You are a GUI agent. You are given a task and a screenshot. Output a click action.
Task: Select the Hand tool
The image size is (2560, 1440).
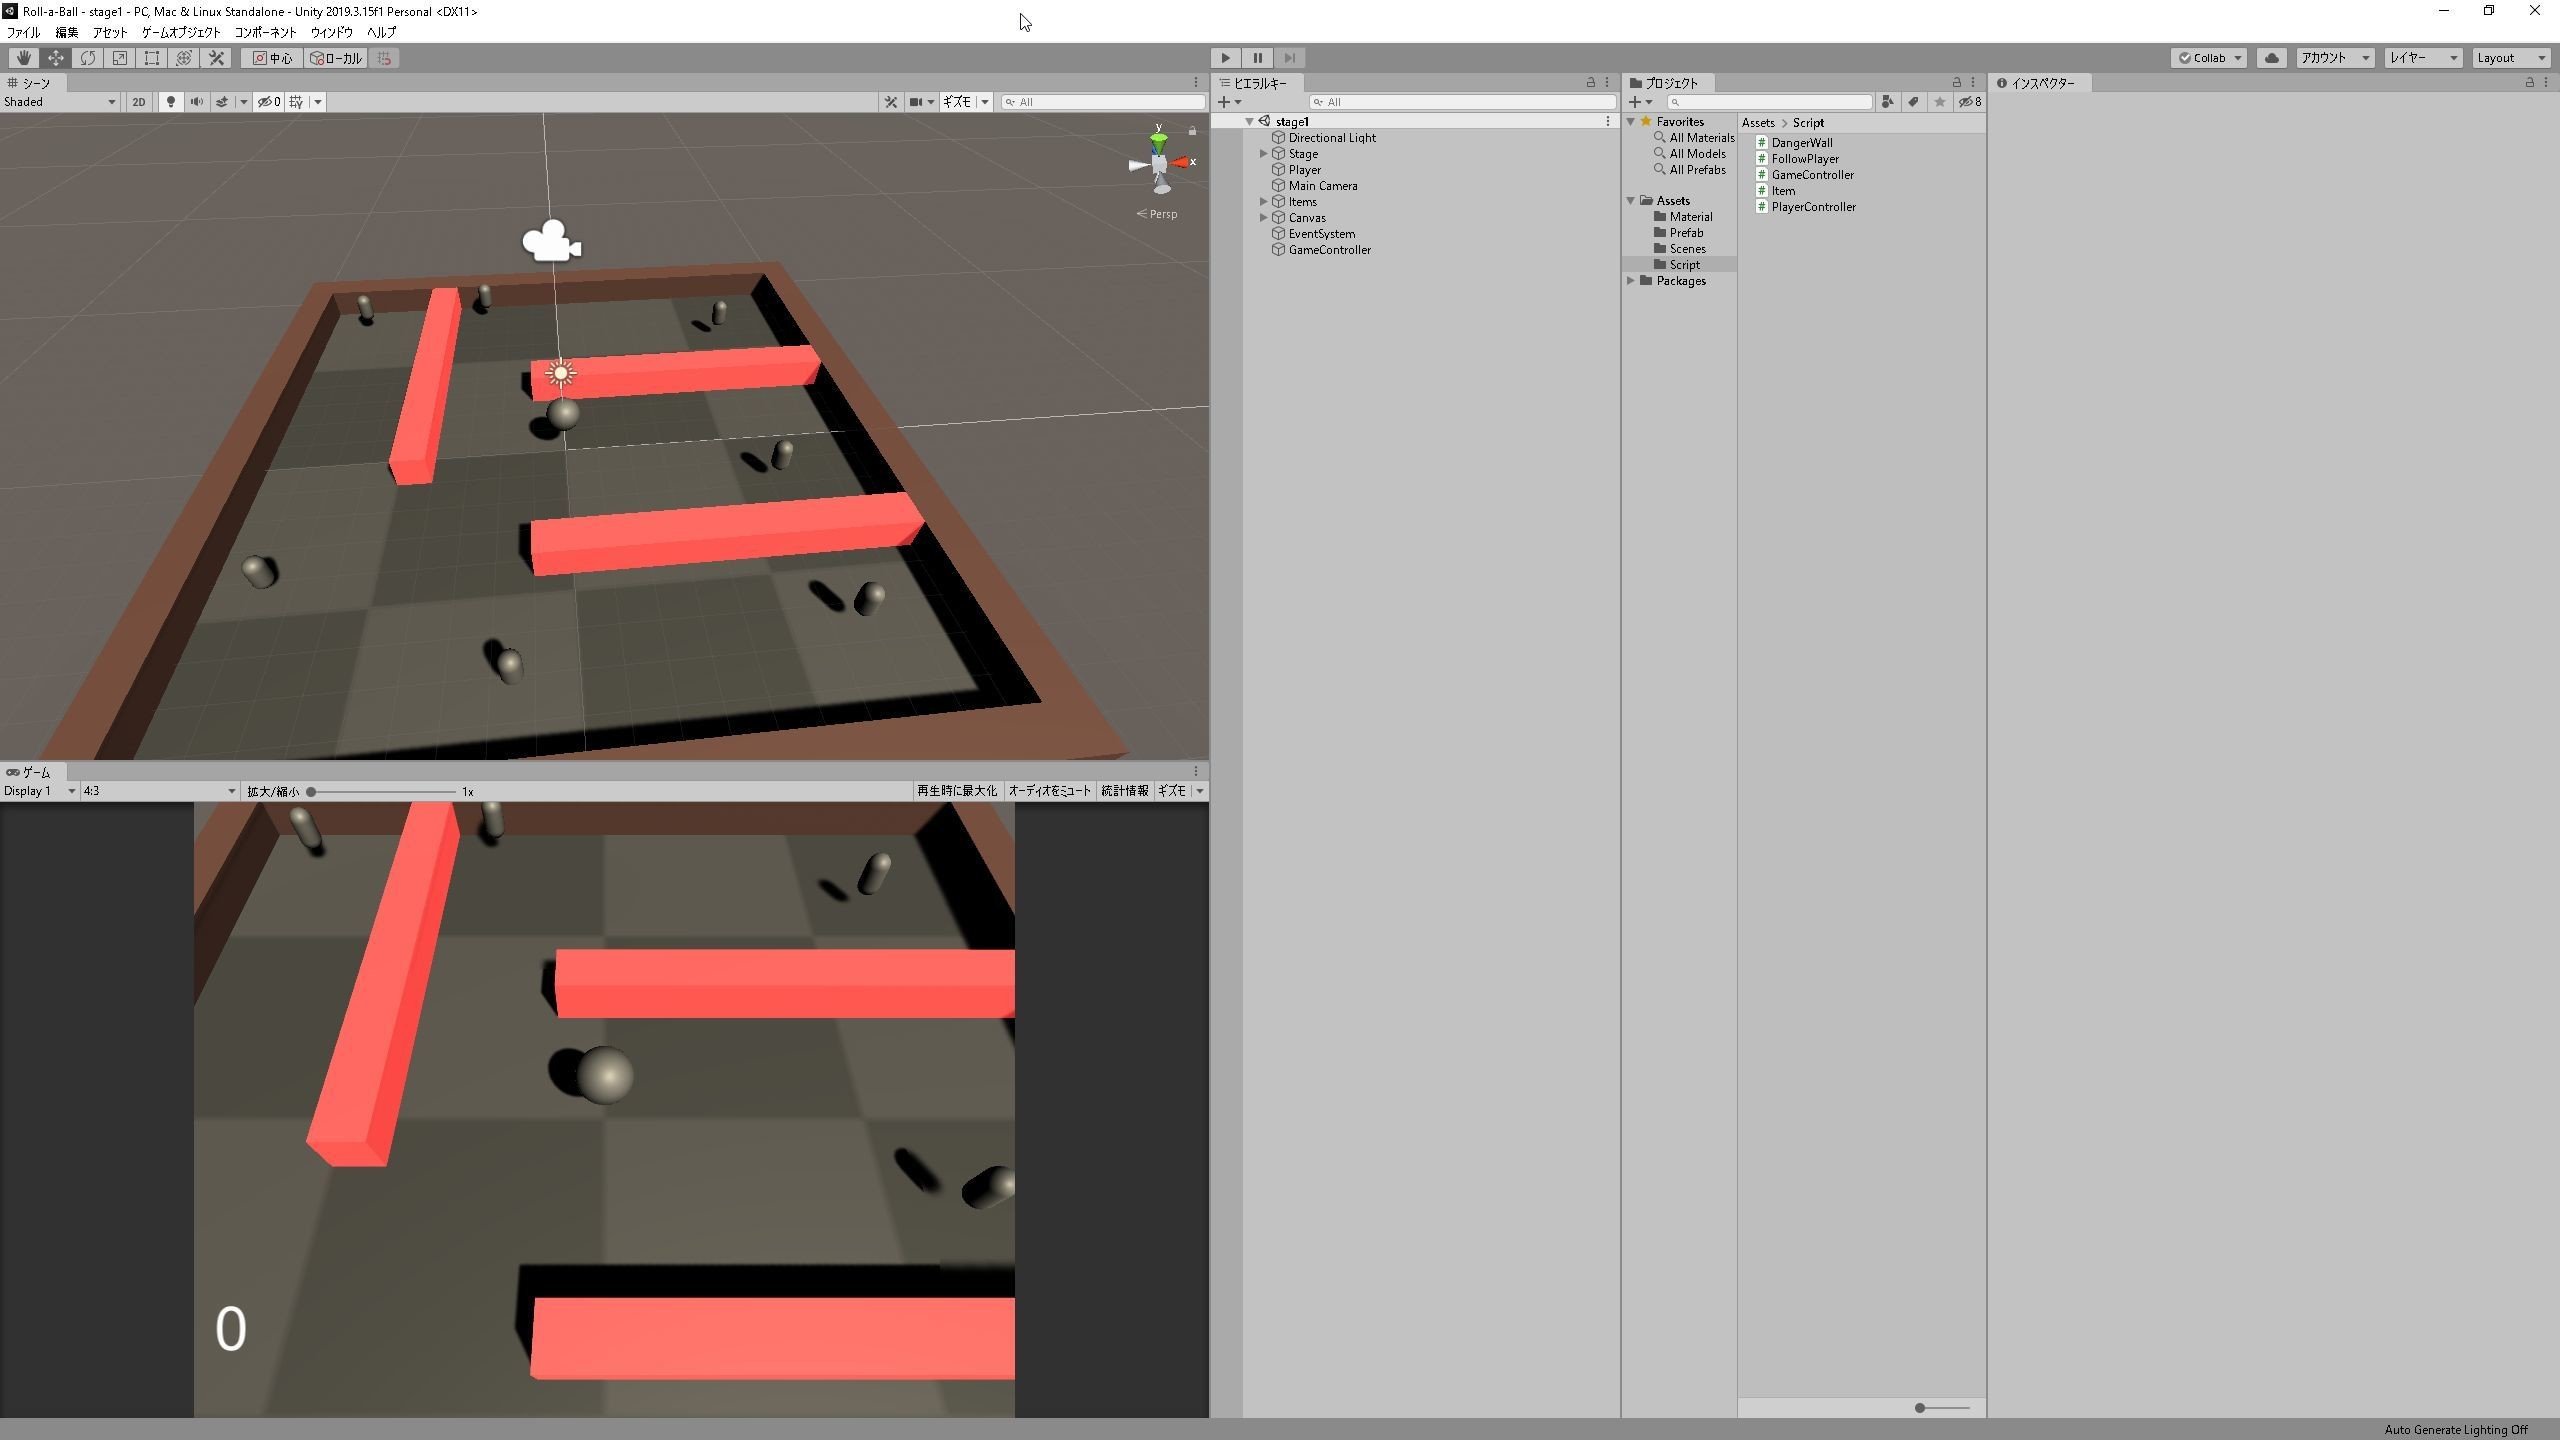(23, 58)
